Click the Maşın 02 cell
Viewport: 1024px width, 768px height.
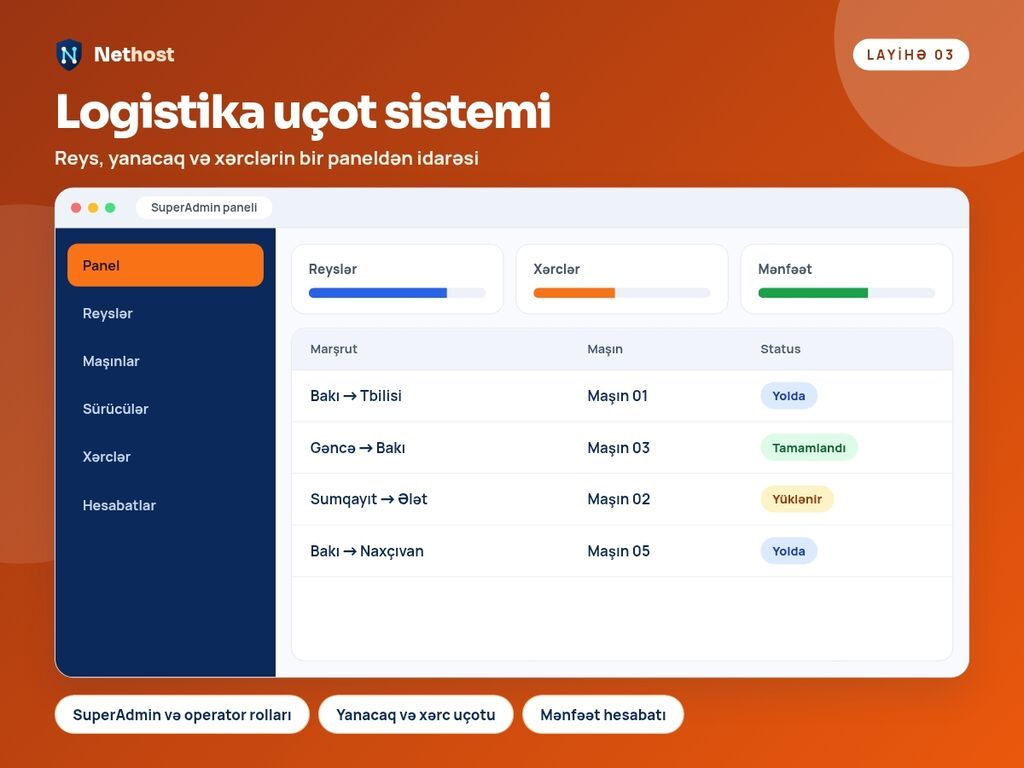(618, 499)
